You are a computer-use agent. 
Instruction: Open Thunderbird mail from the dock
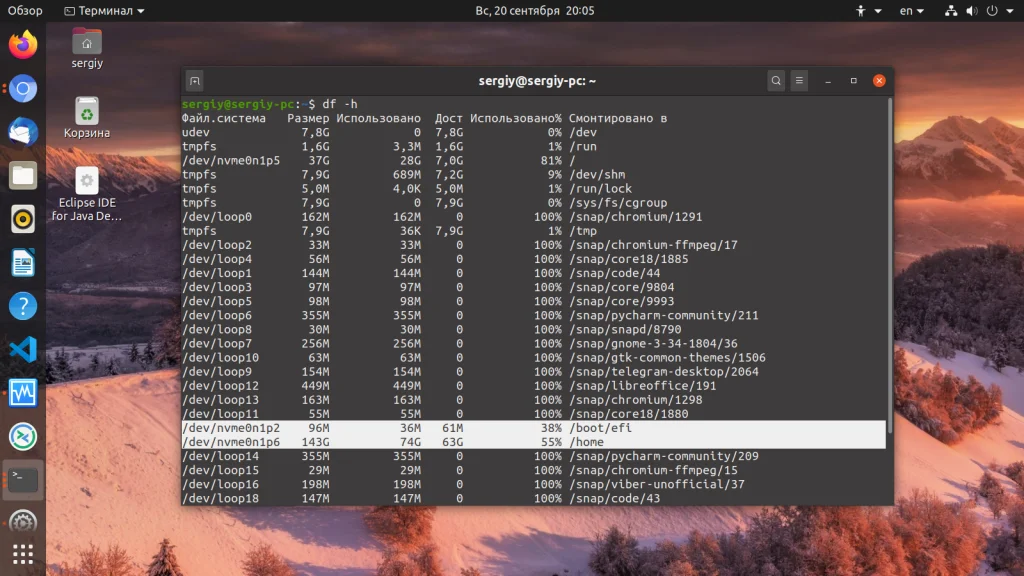pyautogui.click(x=23, y=132)
